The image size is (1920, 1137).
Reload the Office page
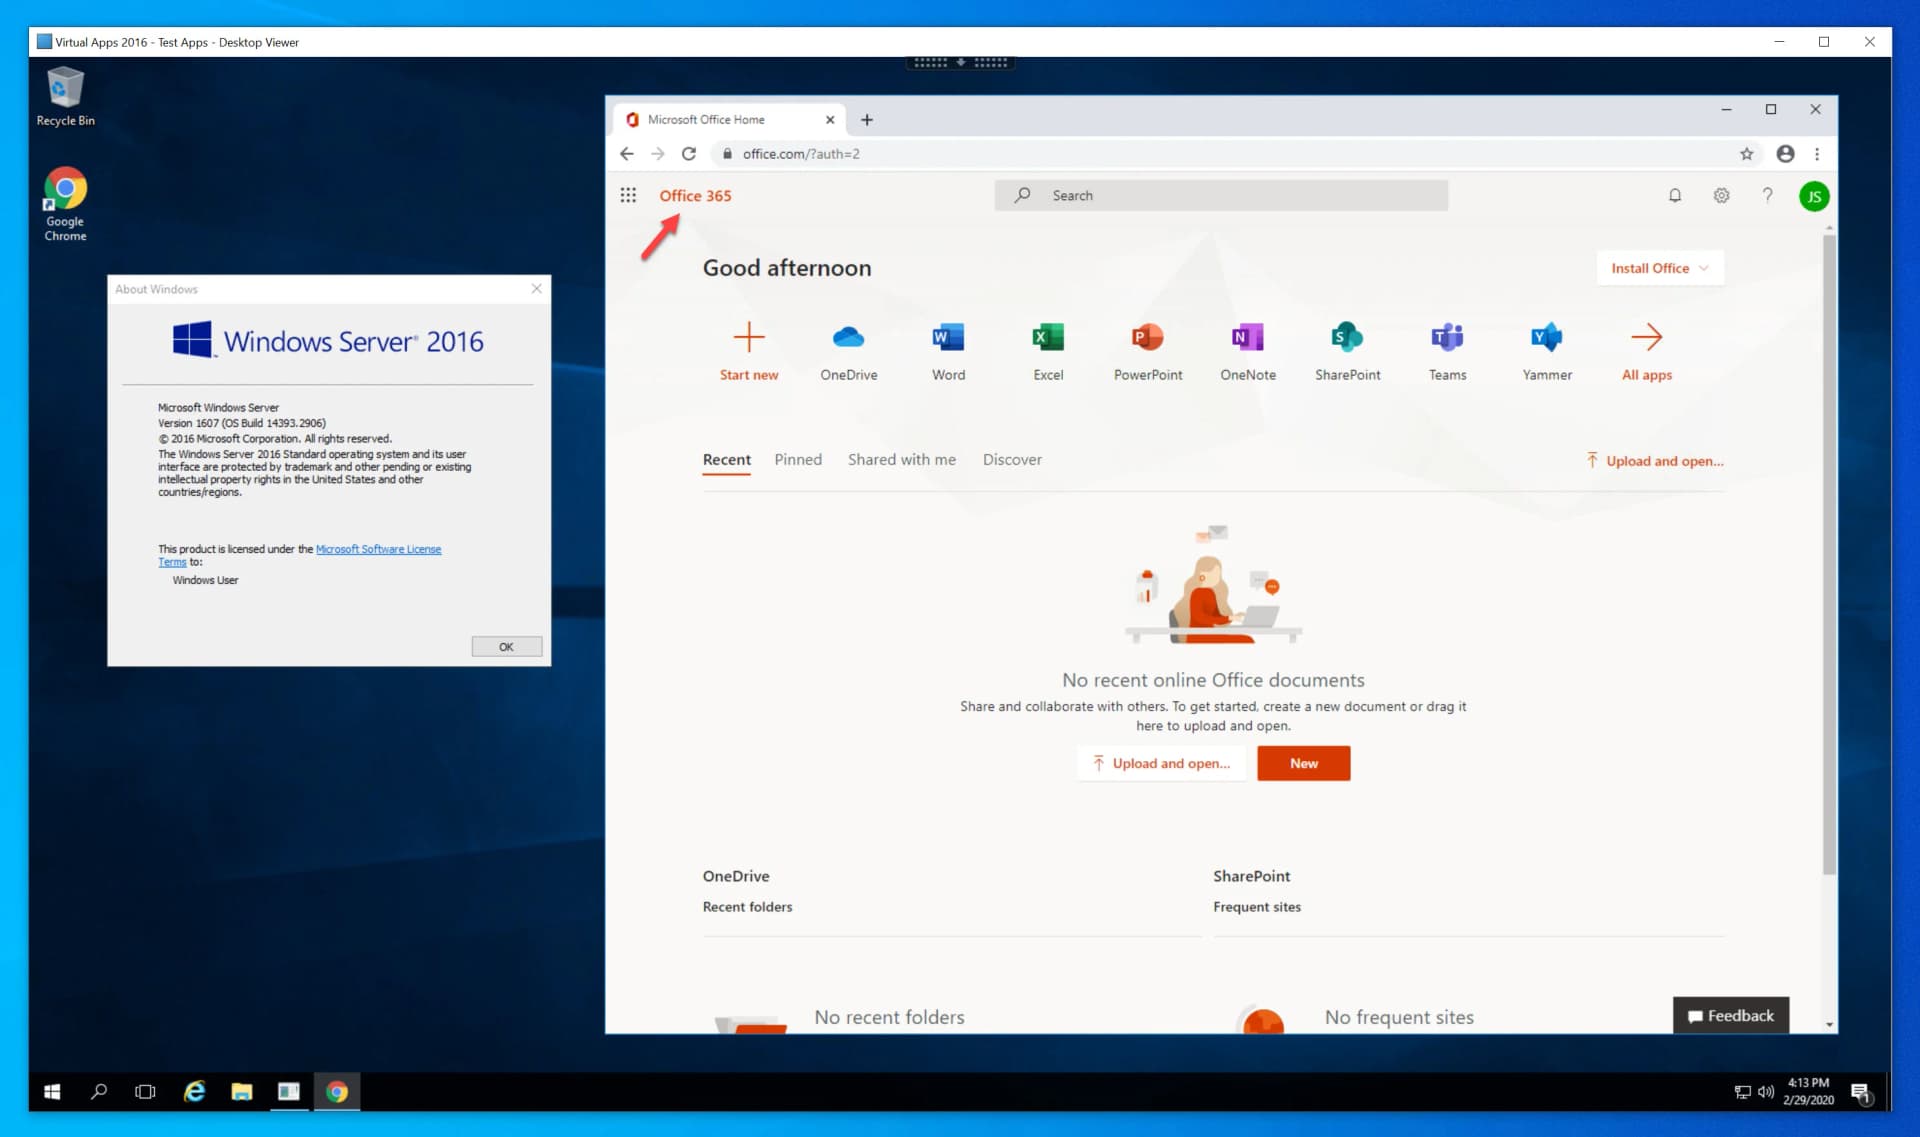pos(689,154)
